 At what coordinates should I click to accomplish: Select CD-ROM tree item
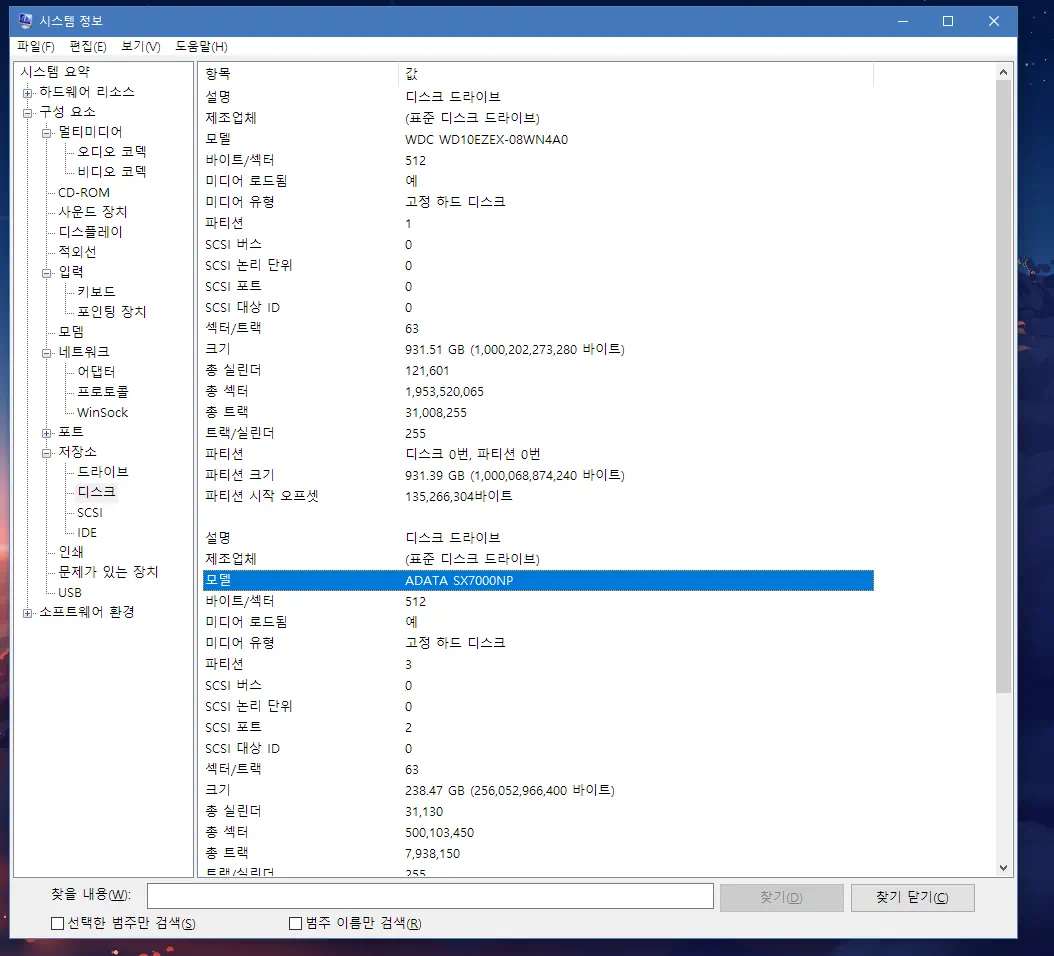tap(84, 192)
